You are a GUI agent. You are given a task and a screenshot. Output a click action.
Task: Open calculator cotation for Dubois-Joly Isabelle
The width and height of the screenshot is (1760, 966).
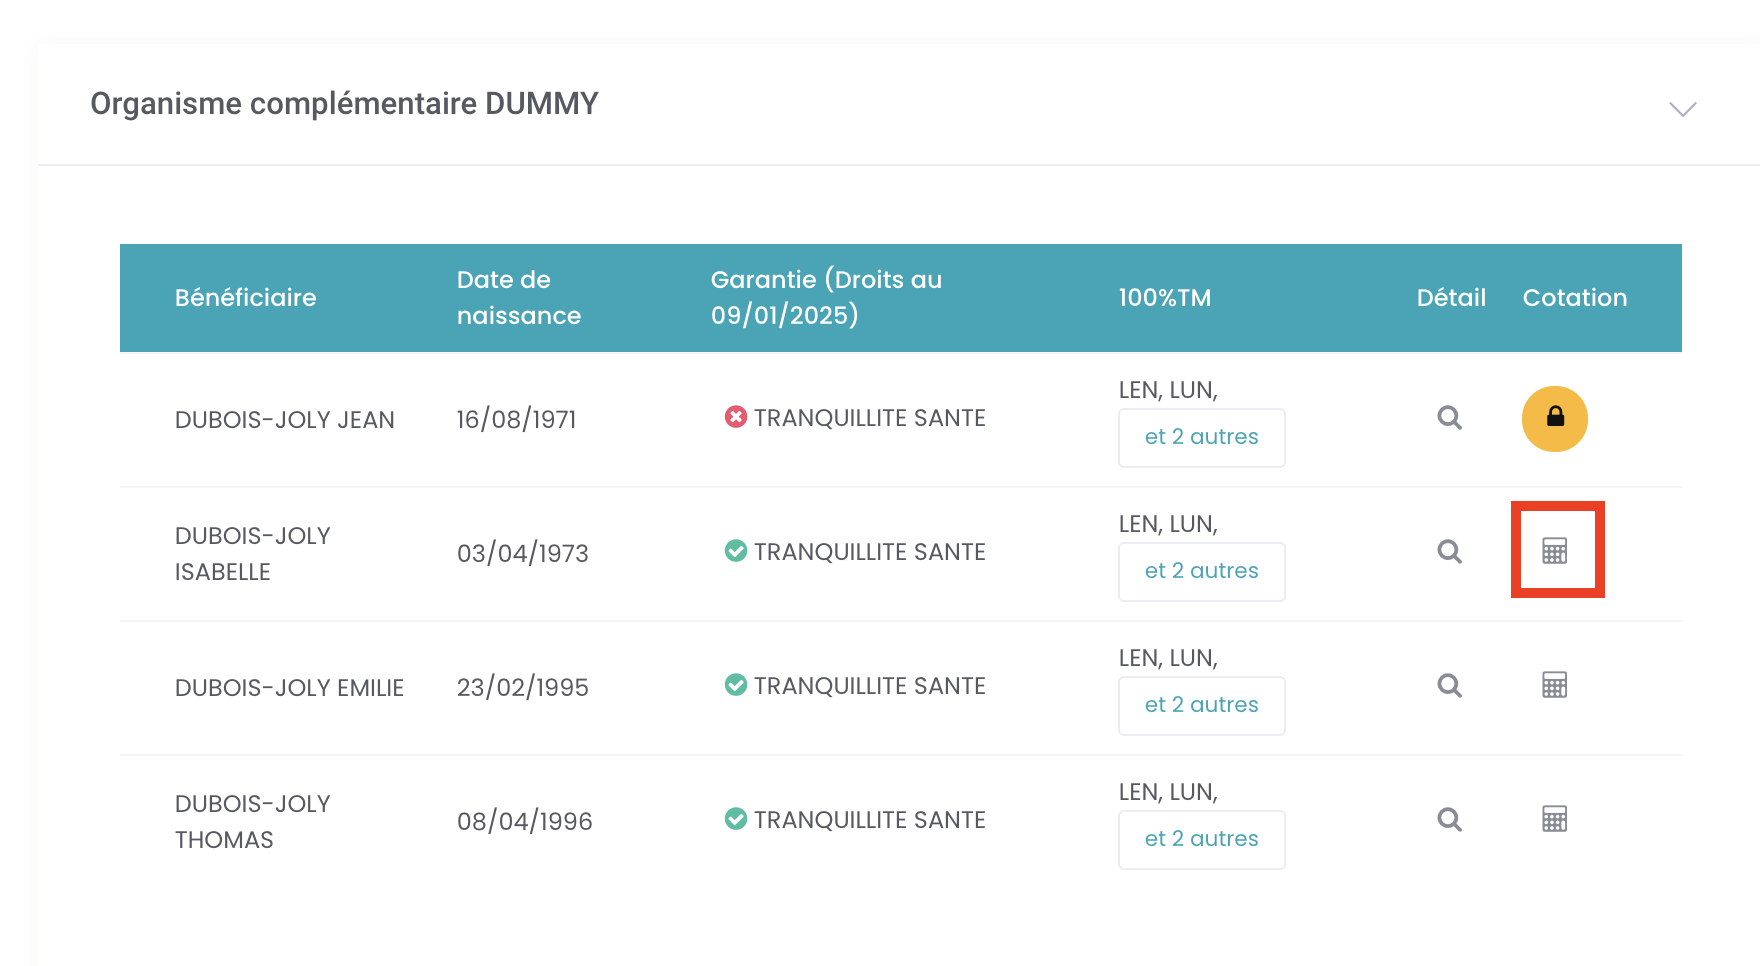tap(1554, 551)
